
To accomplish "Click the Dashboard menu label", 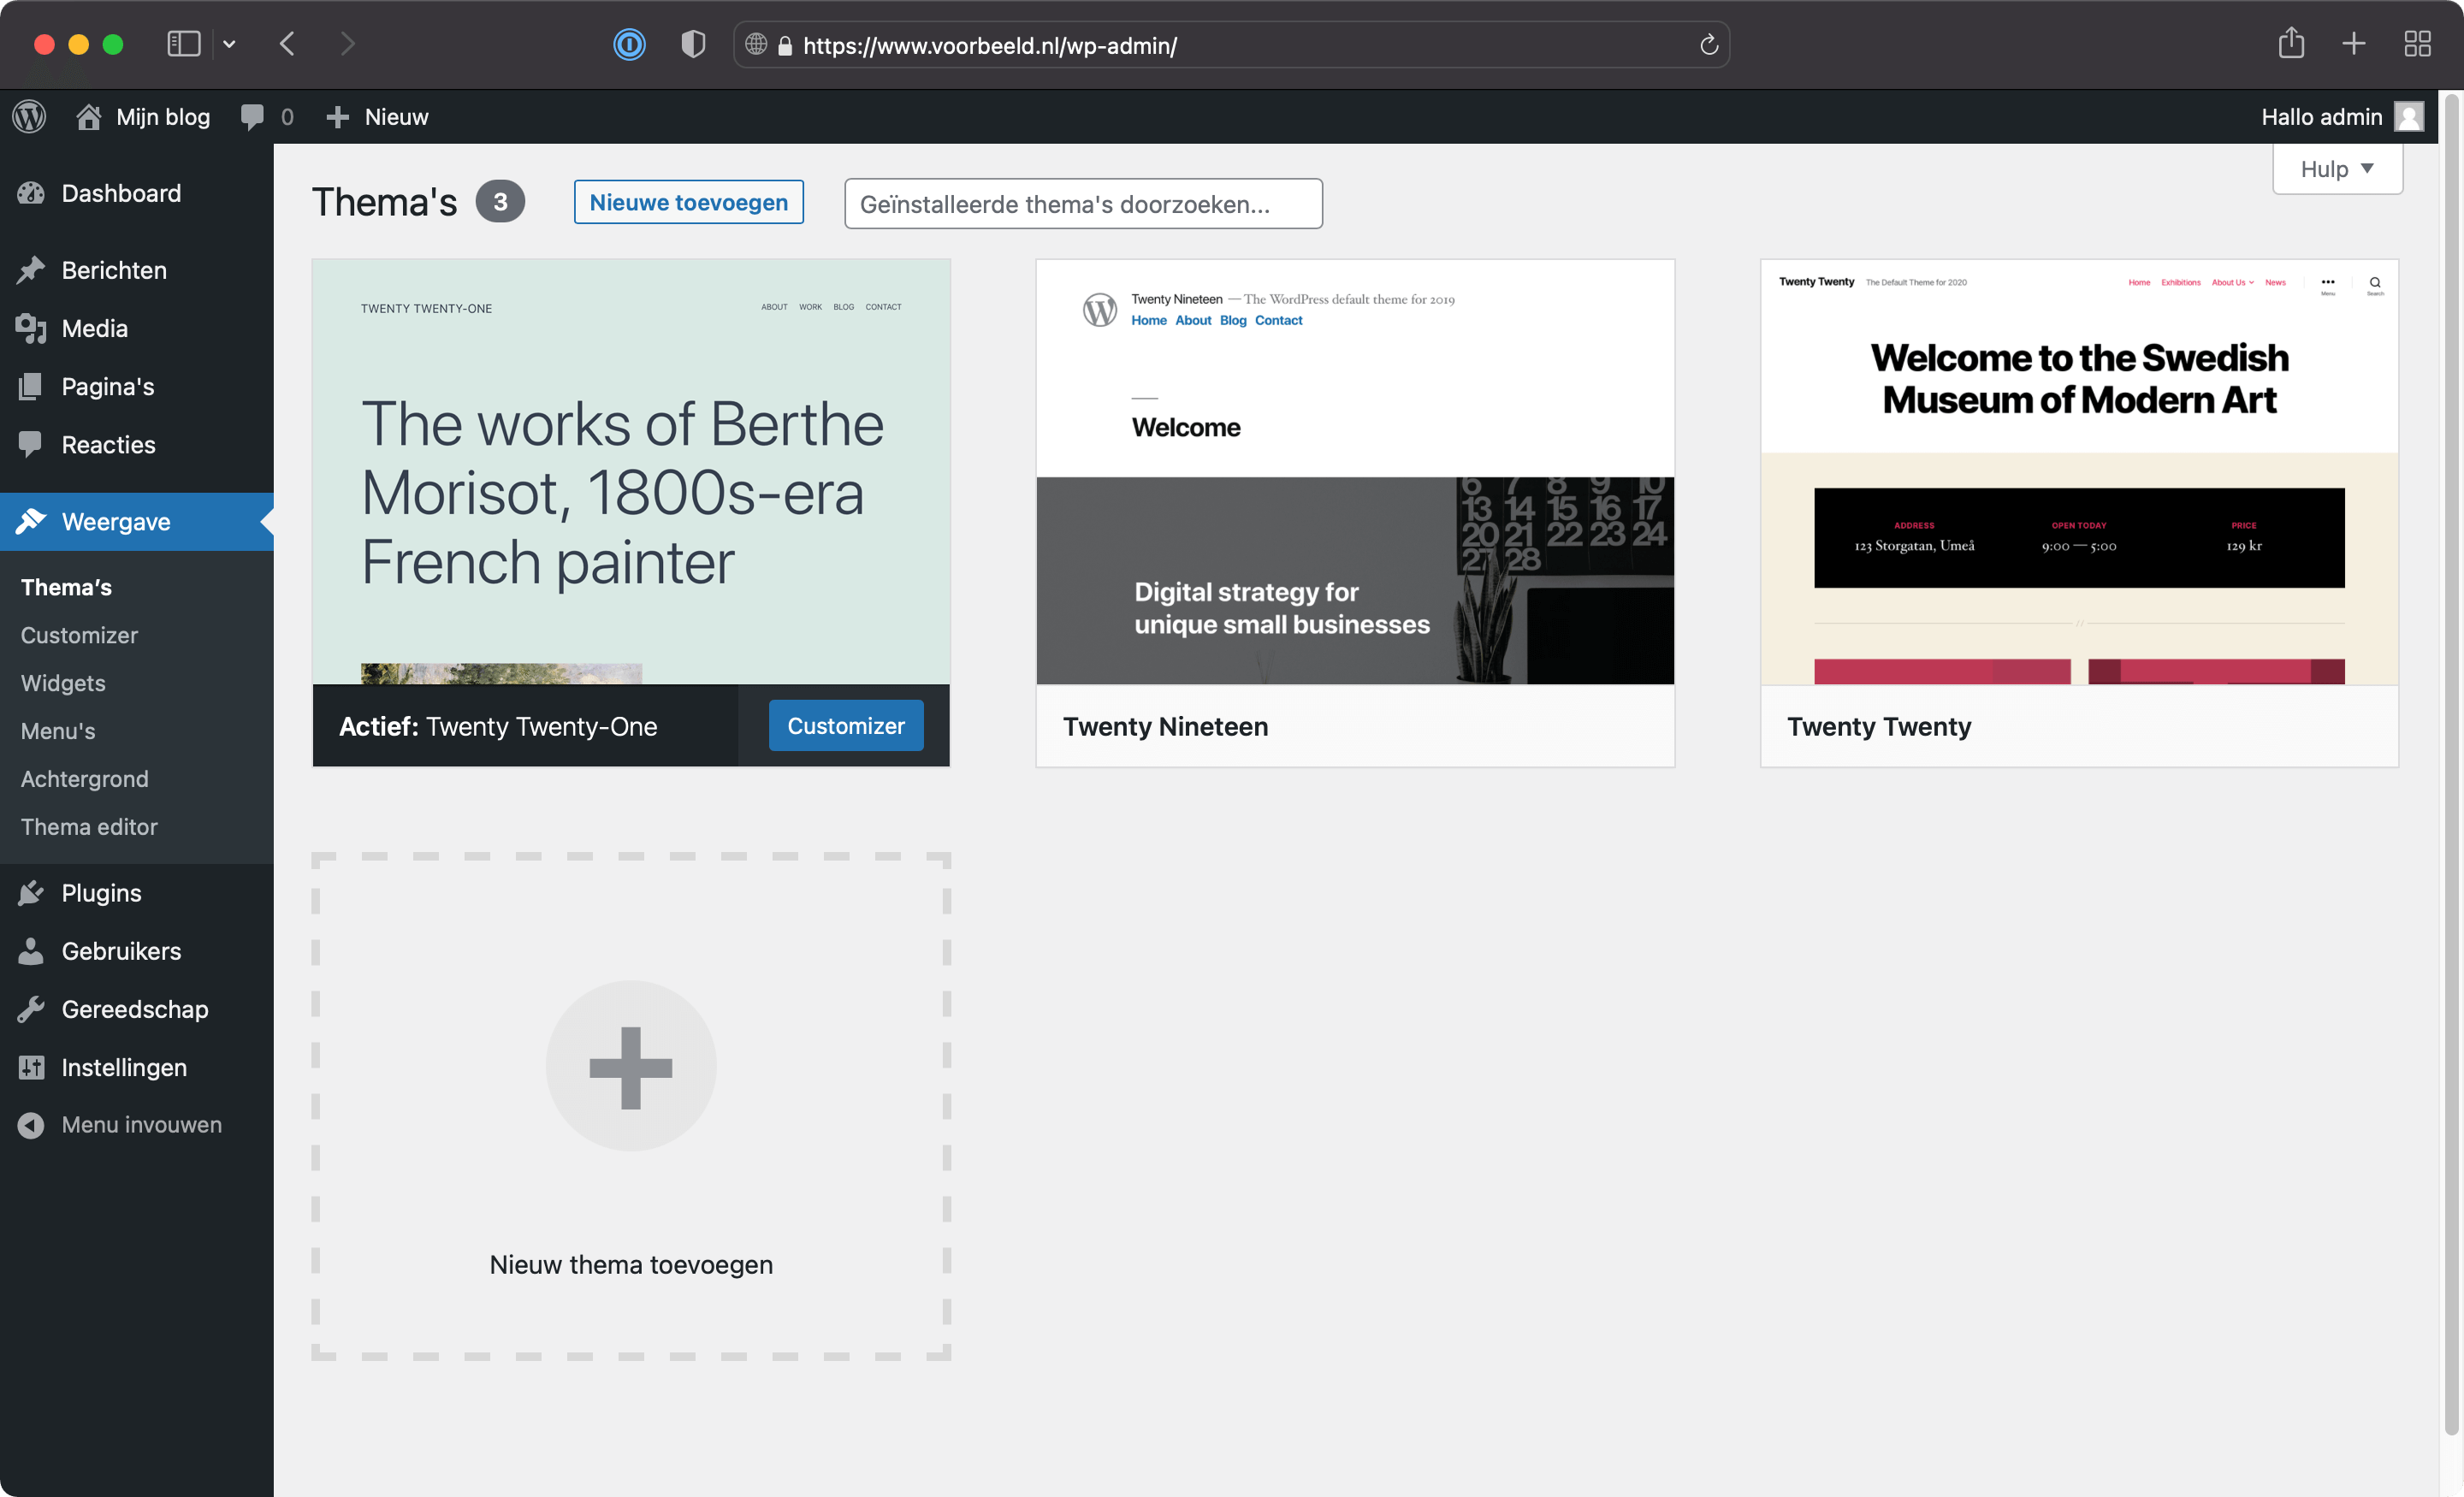I will tap(121, 193).
